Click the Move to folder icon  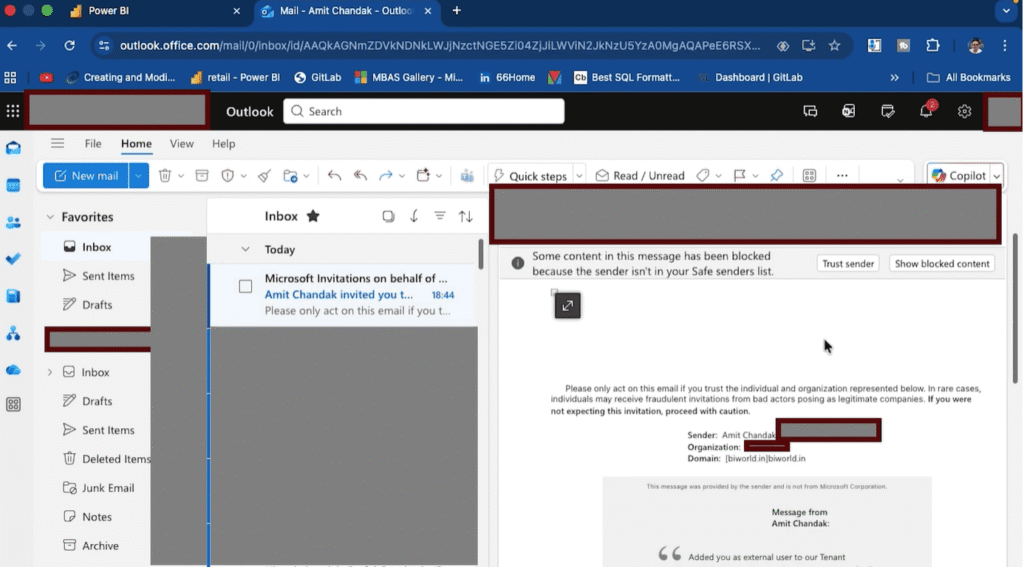click(x=291, y=176)
